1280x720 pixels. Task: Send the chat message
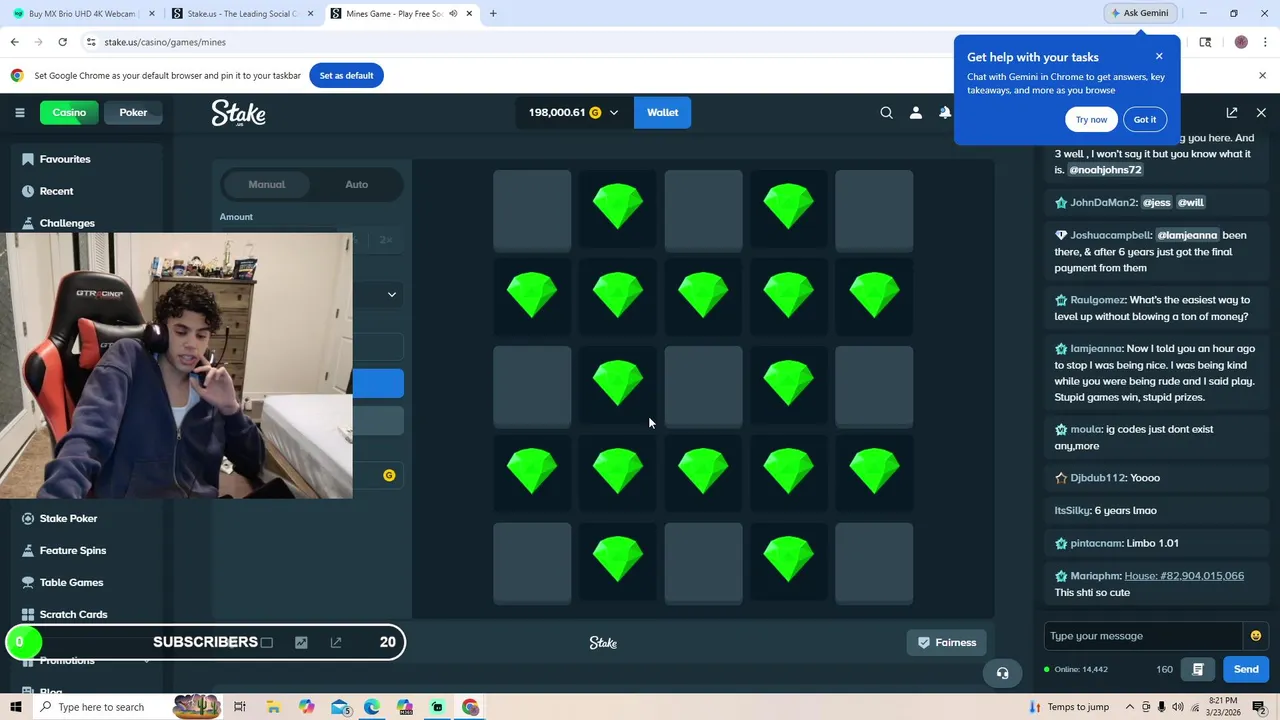pyautogui.click(x=1246, y=669)
